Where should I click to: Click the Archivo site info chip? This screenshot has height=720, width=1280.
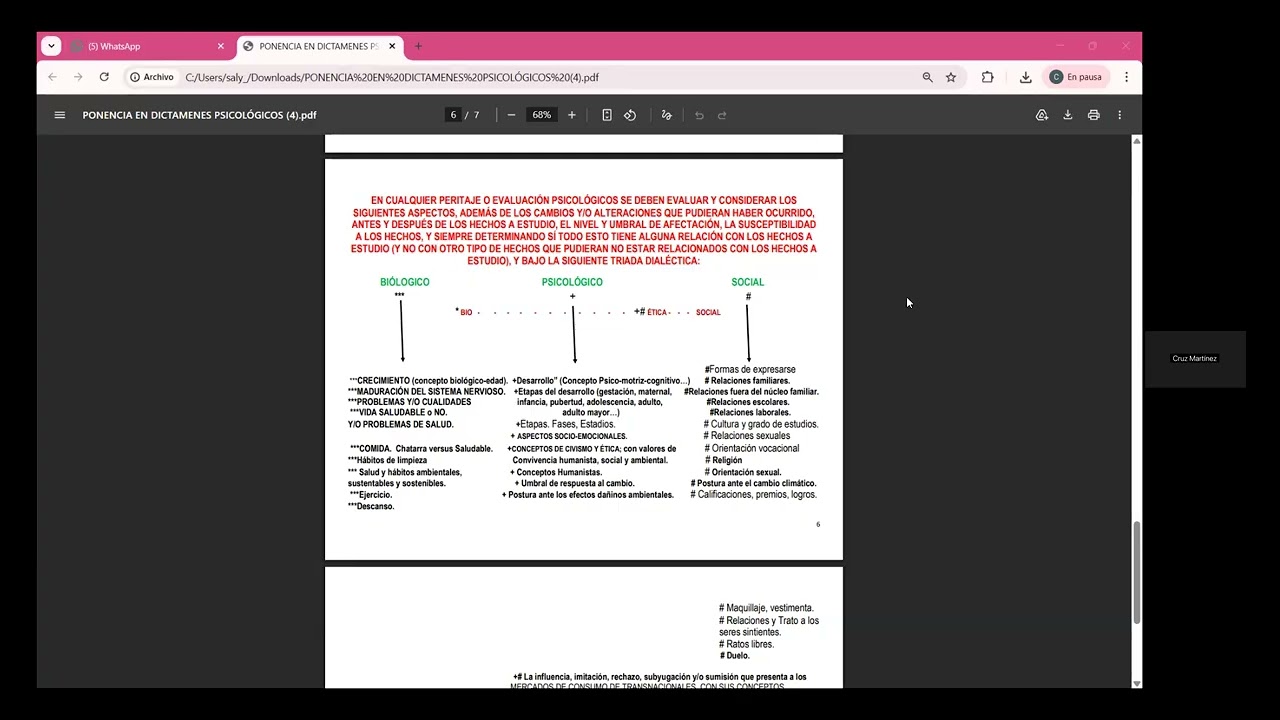pos(152,77)
